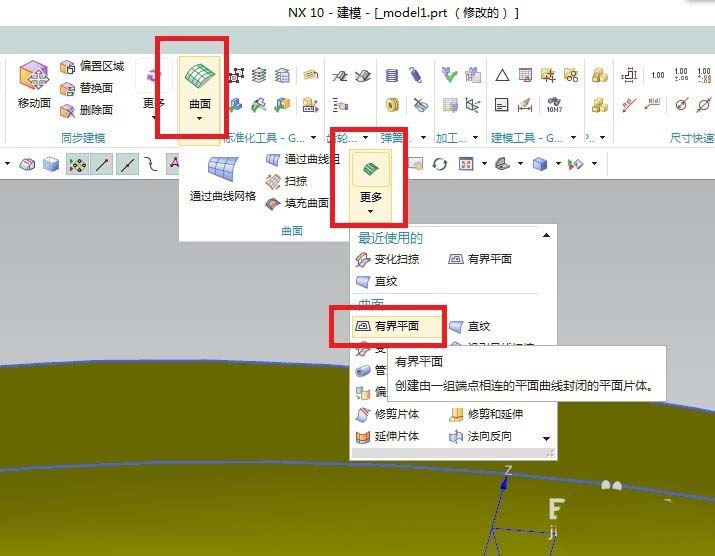Screen dimensions: 715x556
Task: Click the blue coil spring icon
Action: tap(415, 75)
